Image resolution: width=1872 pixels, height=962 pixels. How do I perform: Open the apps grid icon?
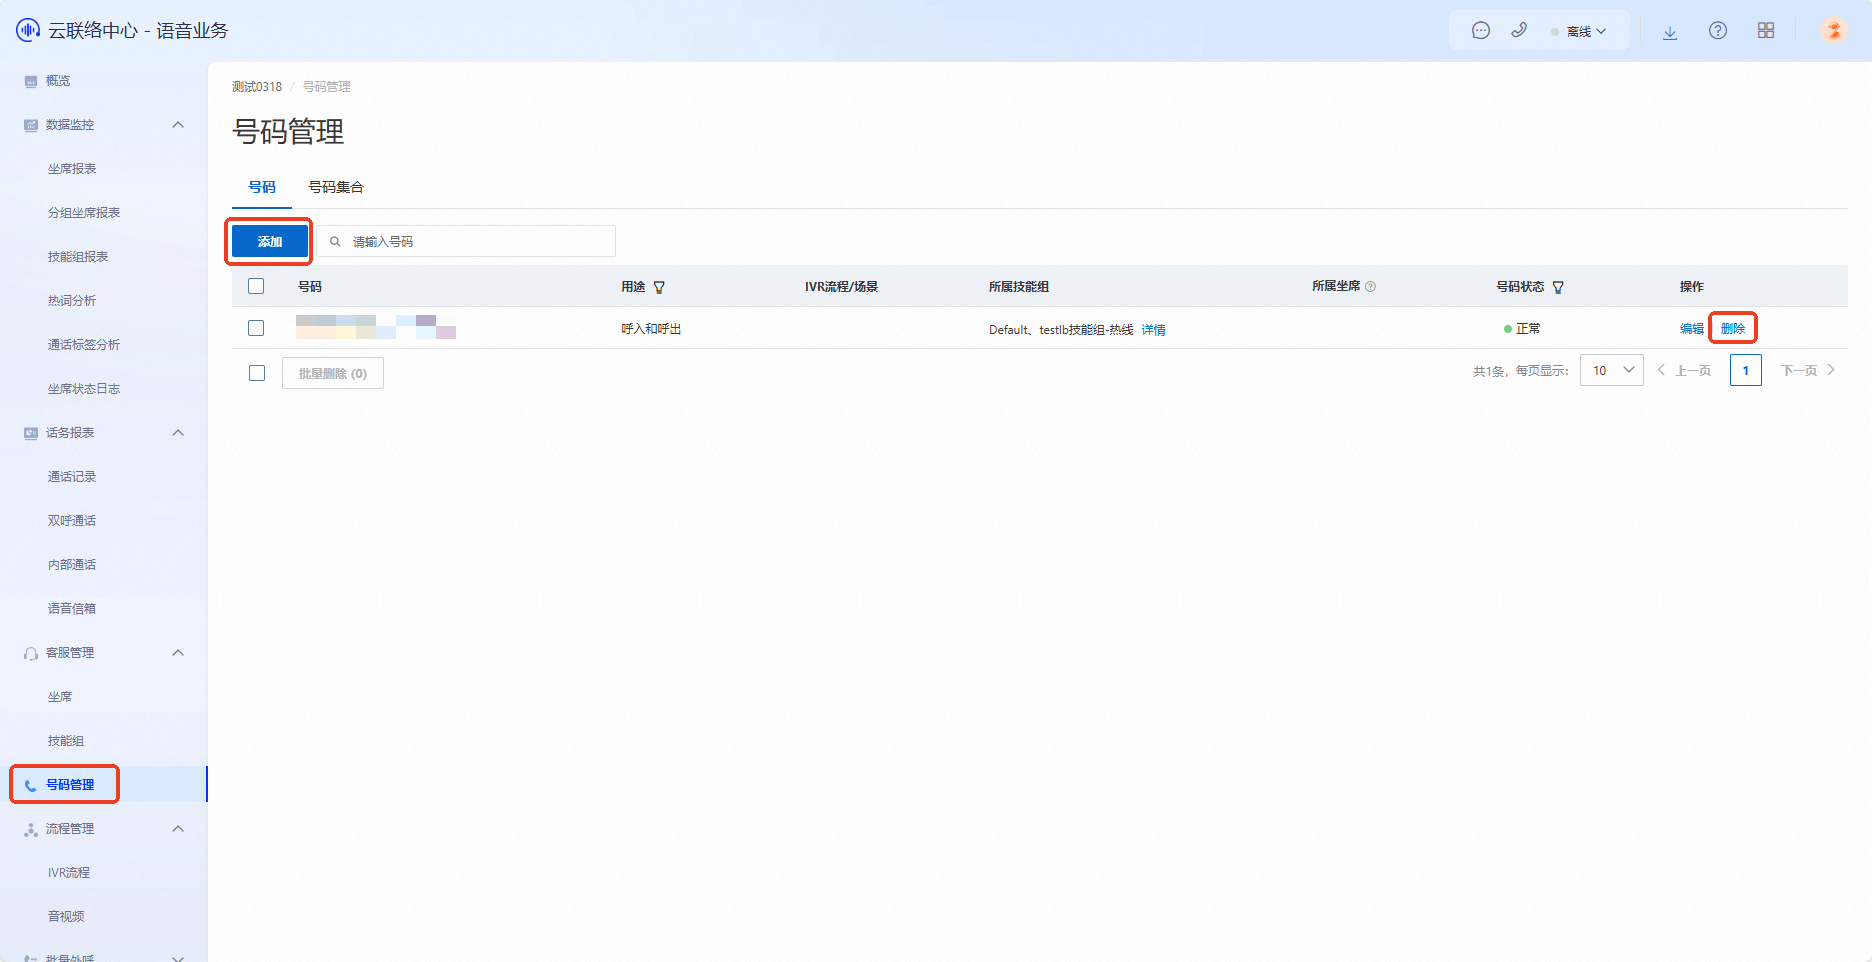(x=1766, y=31)
